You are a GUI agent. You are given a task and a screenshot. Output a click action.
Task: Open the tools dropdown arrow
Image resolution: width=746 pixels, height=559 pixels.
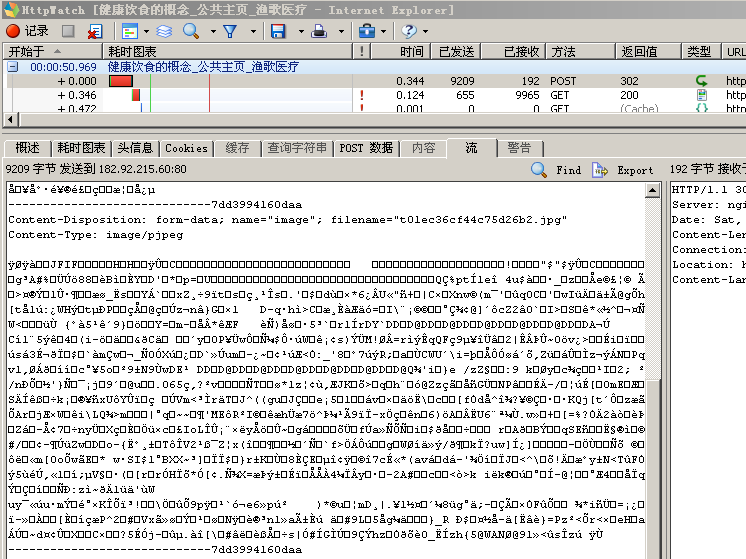pos(383,32)
